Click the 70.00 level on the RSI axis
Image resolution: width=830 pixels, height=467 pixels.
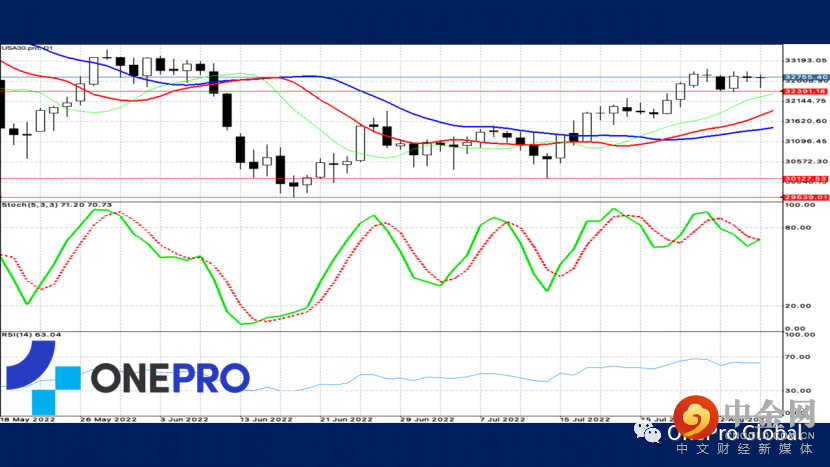798,357
